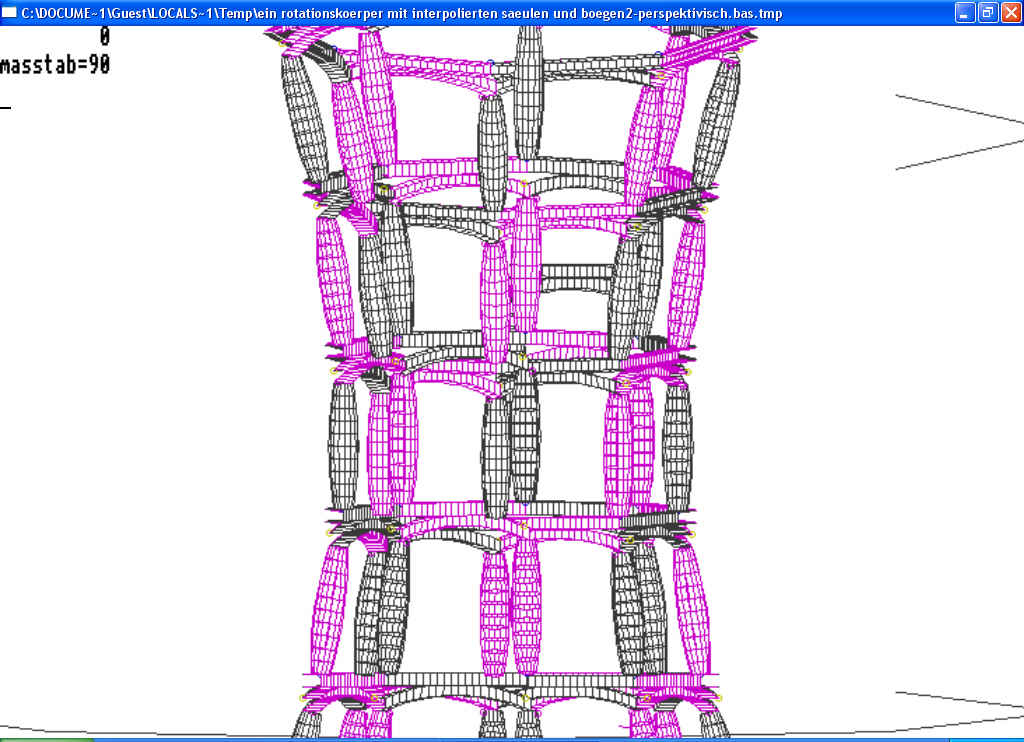Click the Start button sliver on the taskbar
This screenshot has height=742, width=1024.
(x=47, y=740)
